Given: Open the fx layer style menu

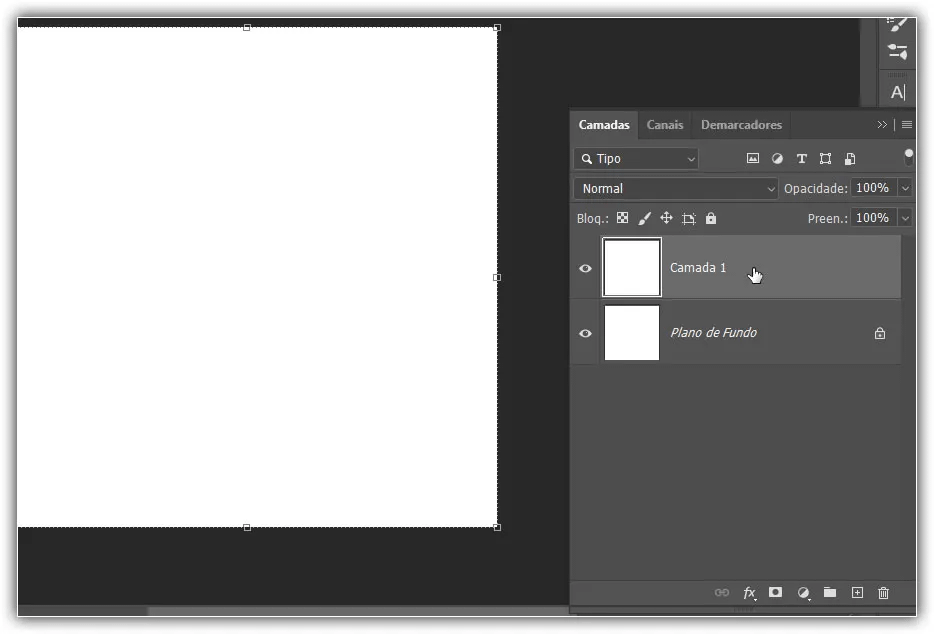Looking at the screenshot, I should 749,592.
